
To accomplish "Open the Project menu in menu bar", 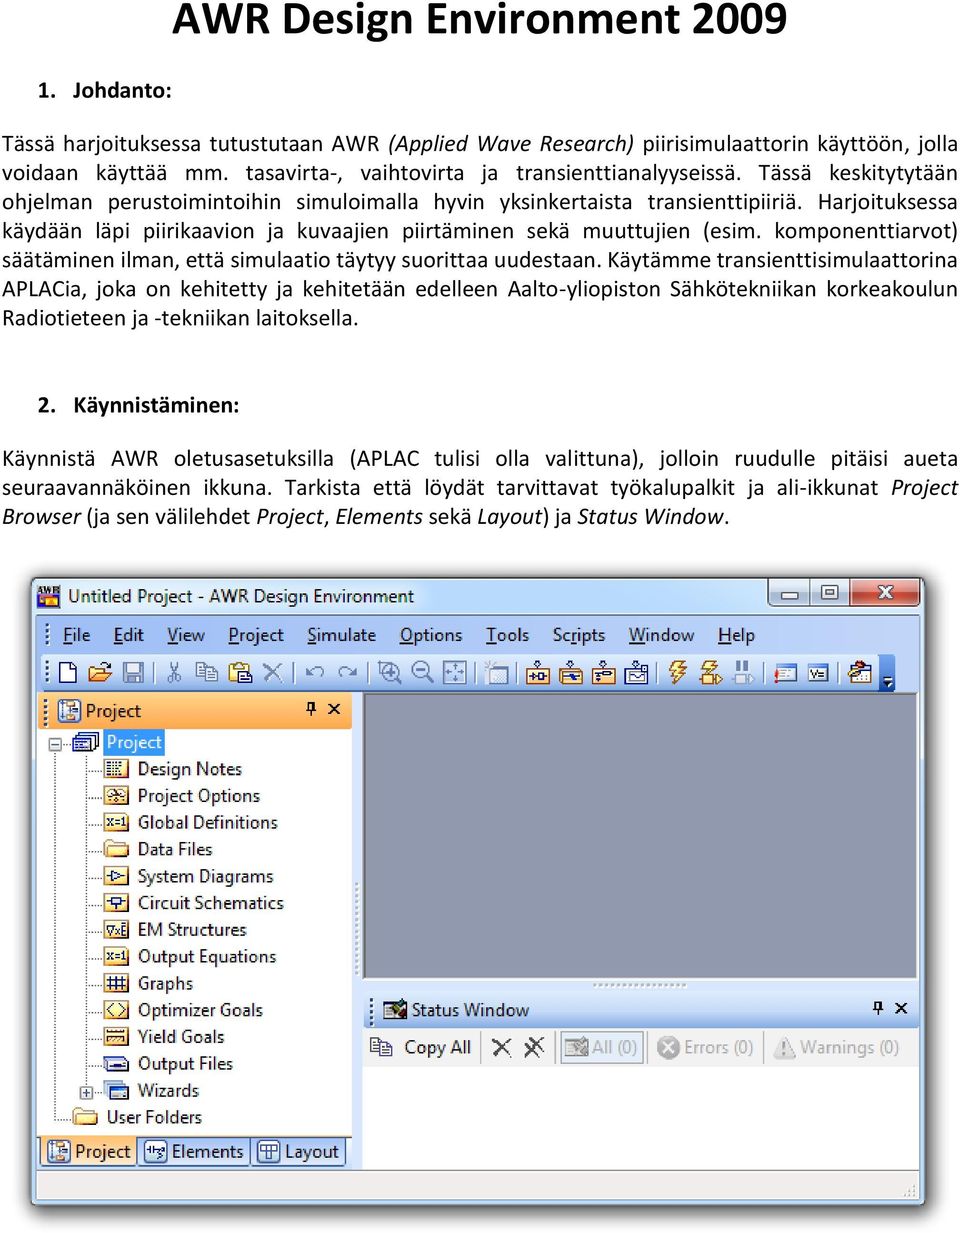I will pos(256,635).
